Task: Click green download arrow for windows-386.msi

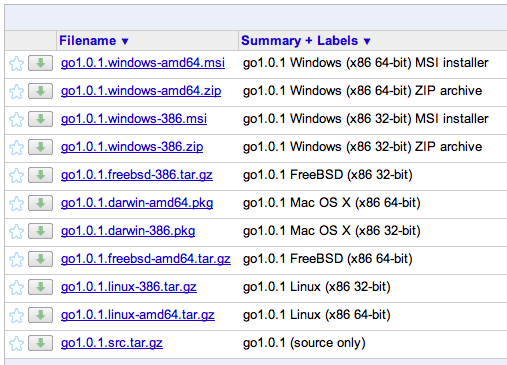Action: (40, 119)
